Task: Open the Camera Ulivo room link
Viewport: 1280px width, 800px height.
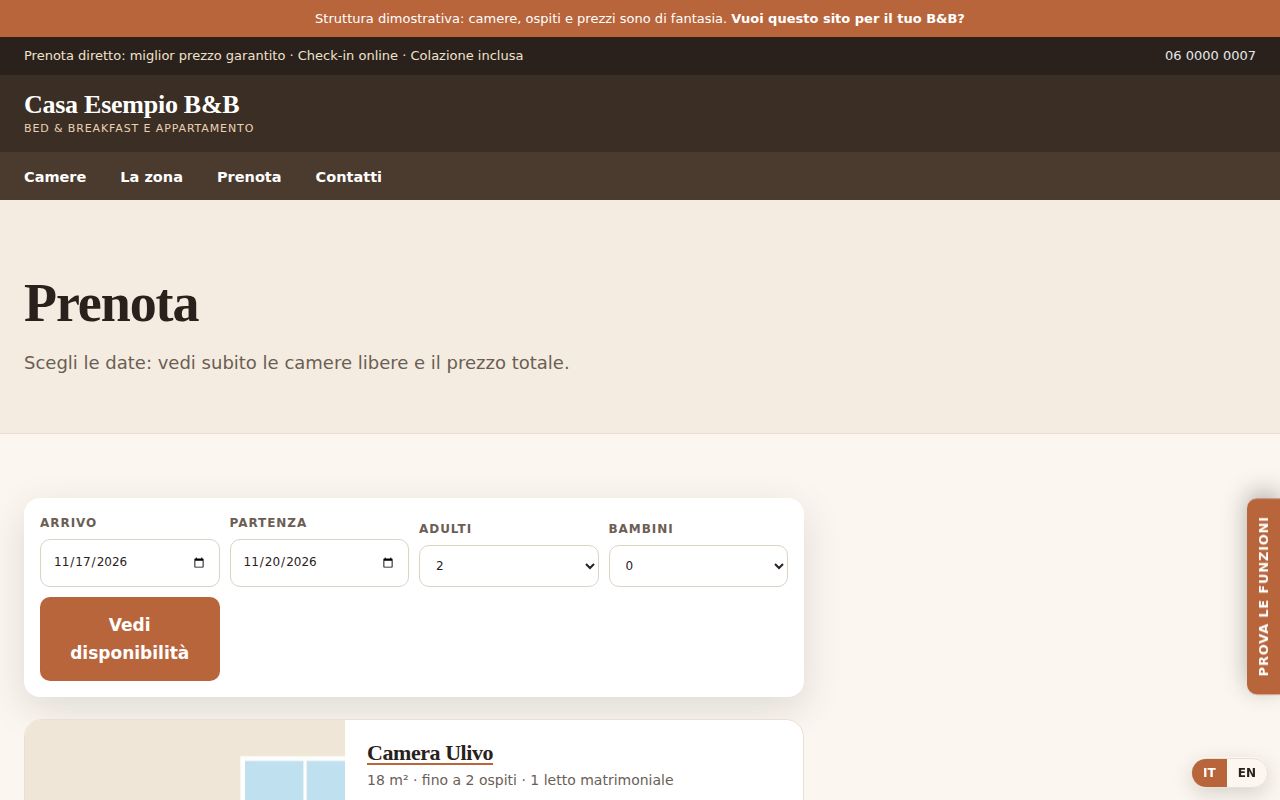Action: click(x=430, y=753)
